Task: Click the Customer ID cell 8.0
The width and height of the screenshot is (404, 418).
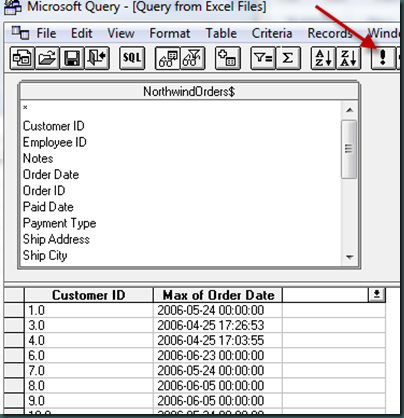Action: coord(89,385)
